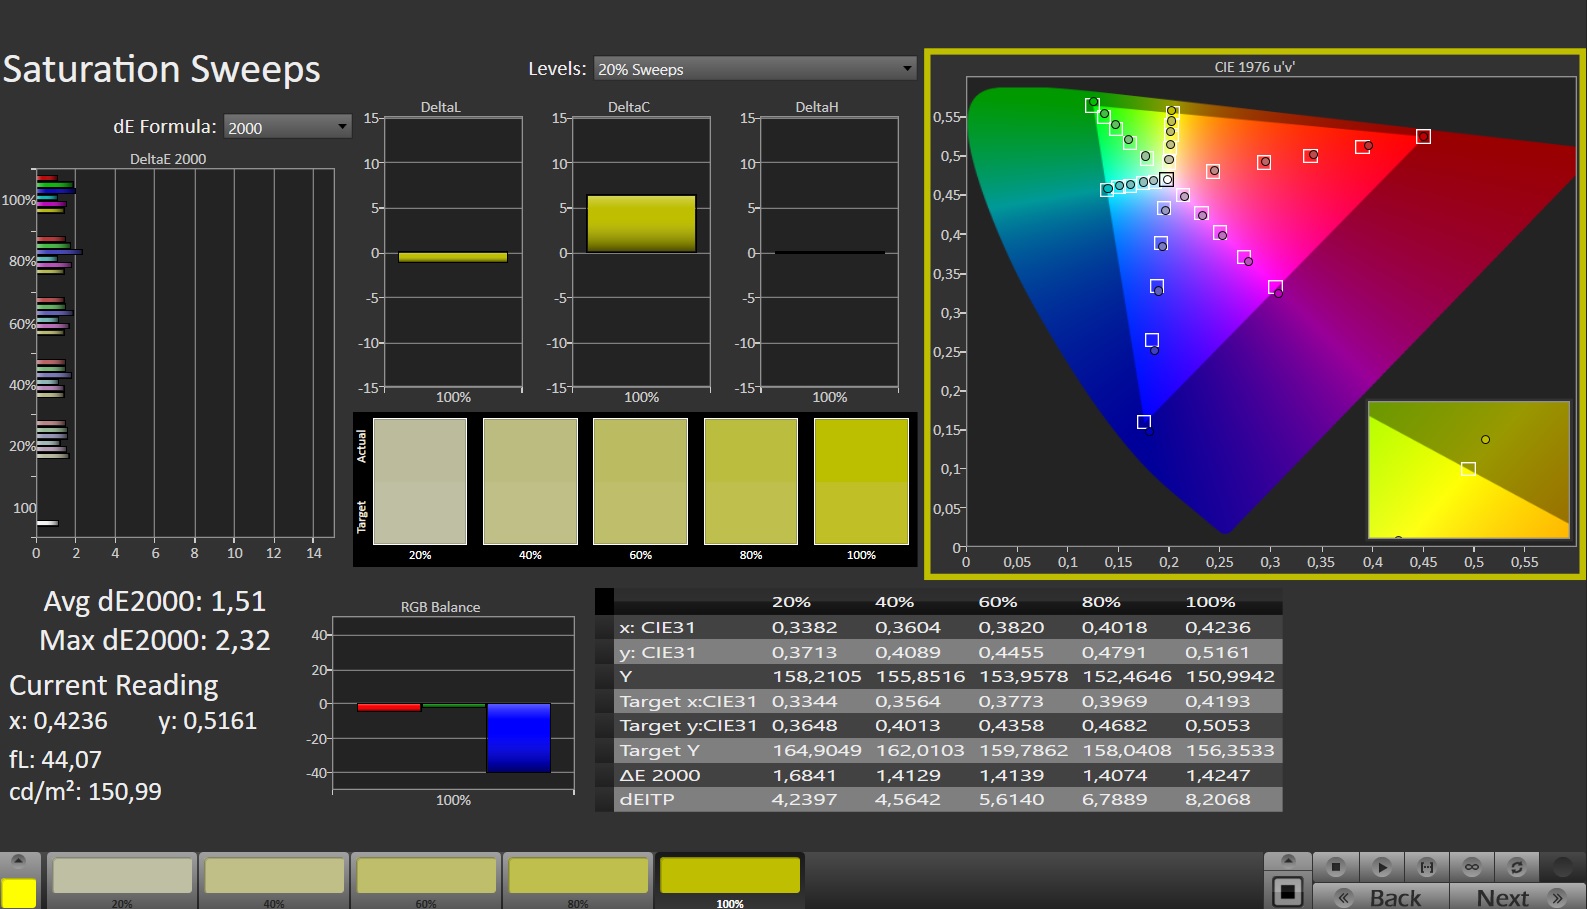Click the infinity continuous-read icon
The width and height of the screenshot is (1587, 909).
(1471, 866)
